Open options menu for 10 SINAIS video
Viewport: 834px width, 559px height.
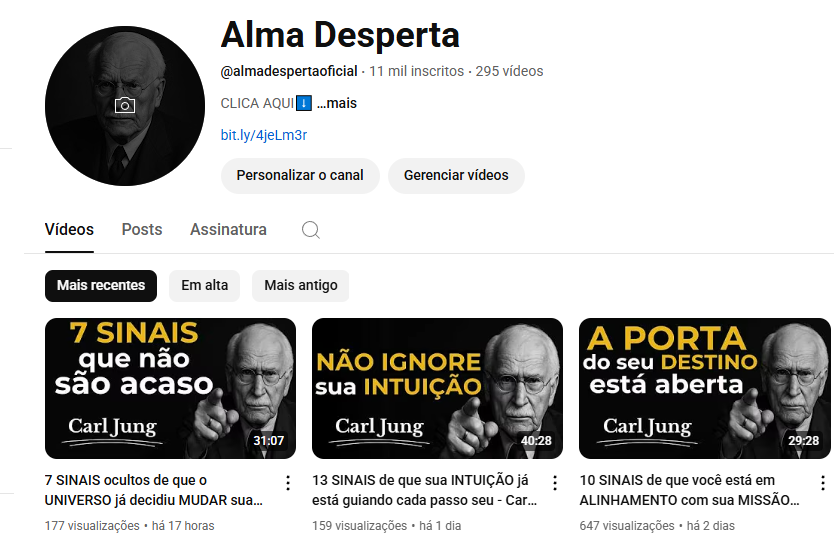point(822,482)
